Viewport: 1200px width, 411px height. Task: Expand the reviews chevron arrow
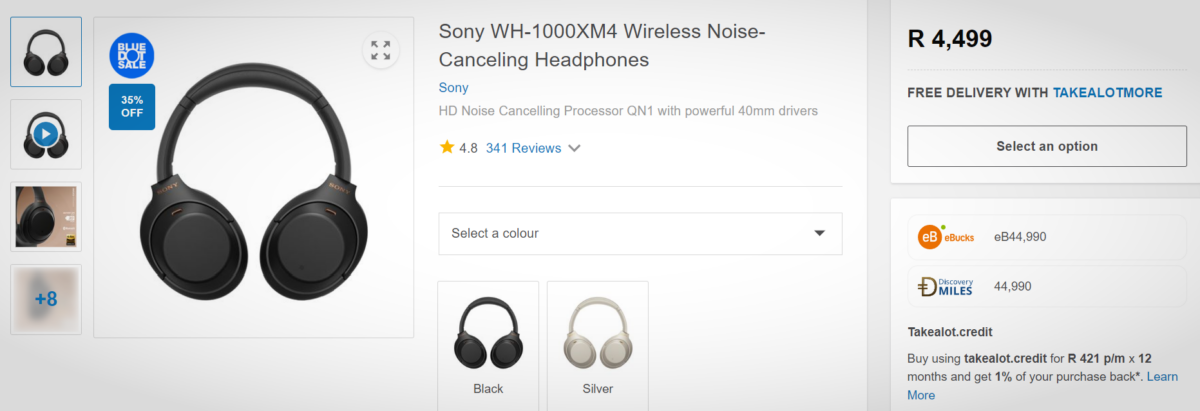click(x=574, y=148)
